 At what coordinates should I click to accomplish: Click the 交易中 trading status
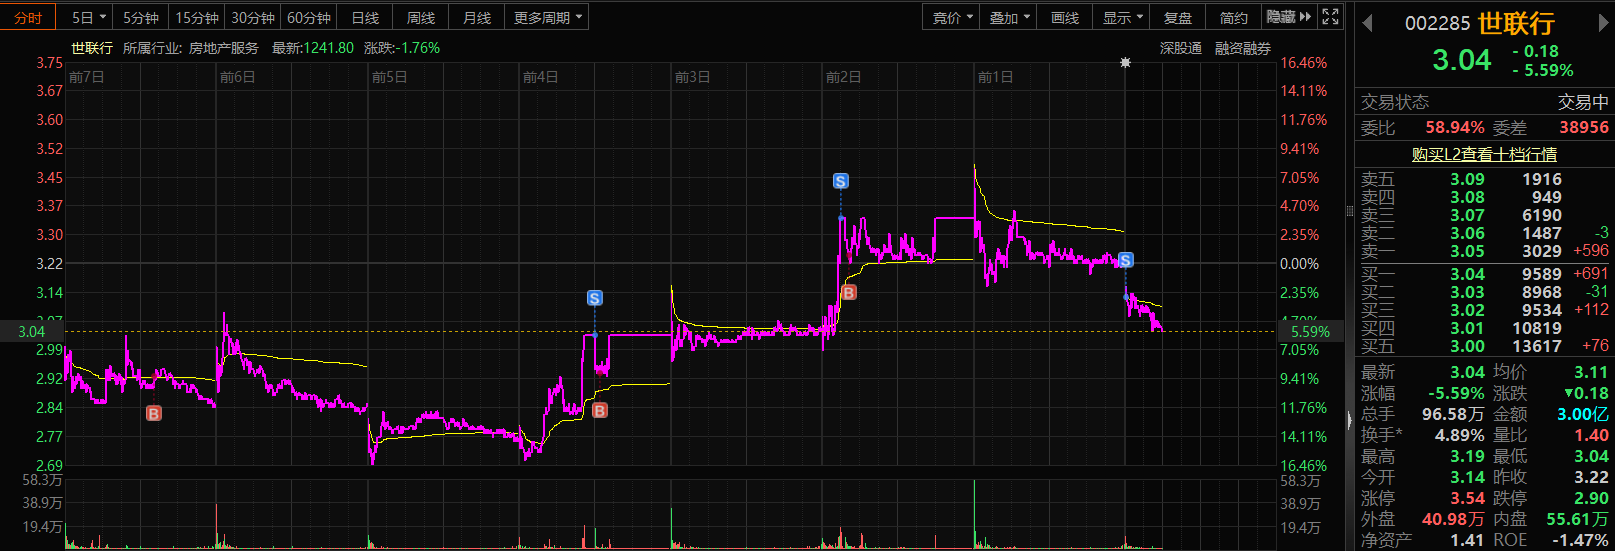1583,102
